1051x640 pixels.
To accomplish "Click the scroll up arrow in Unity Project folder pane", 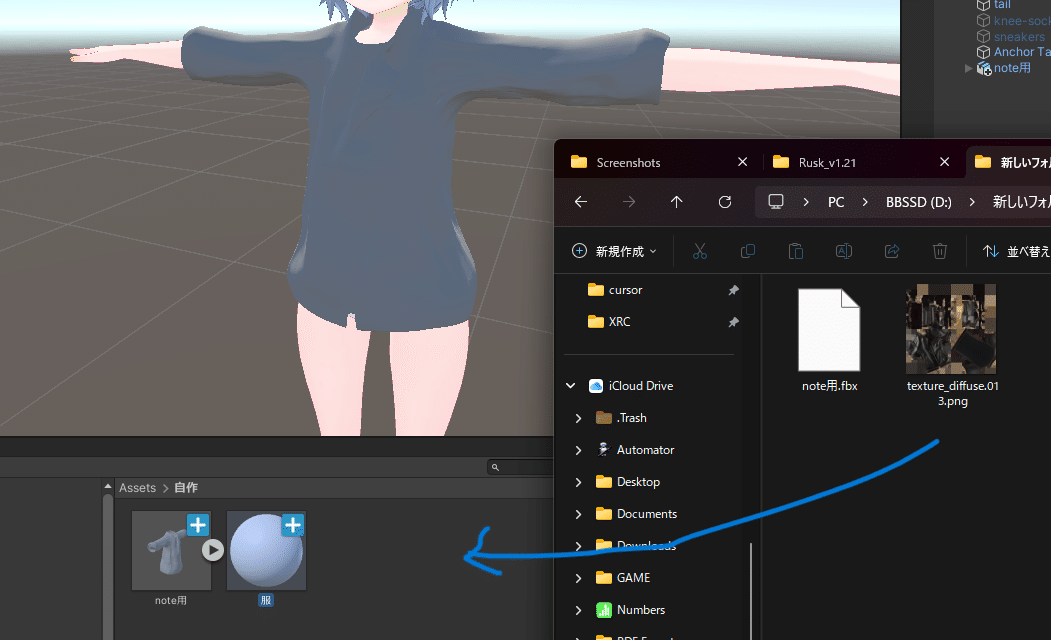I will [x=108, y=486].
